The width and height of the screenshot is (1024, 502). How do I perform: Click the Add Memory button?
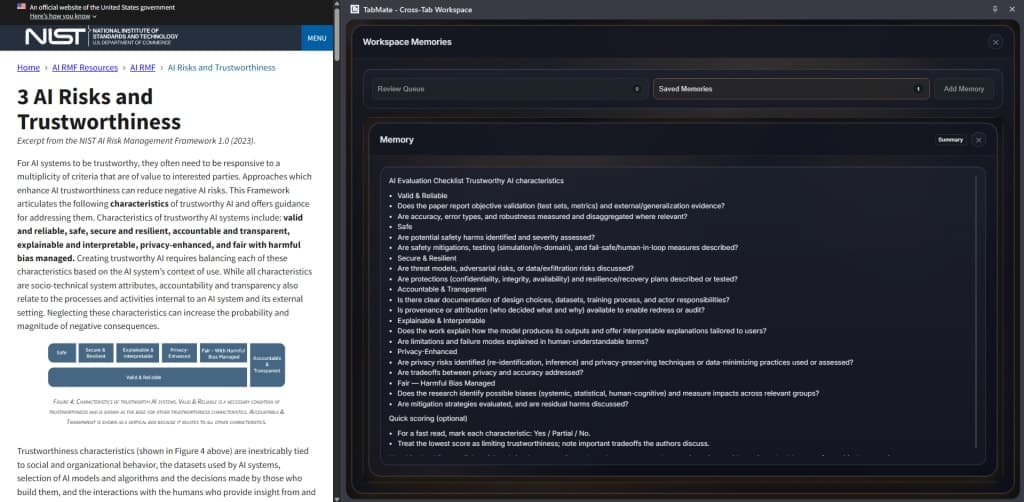coord(964,89)
